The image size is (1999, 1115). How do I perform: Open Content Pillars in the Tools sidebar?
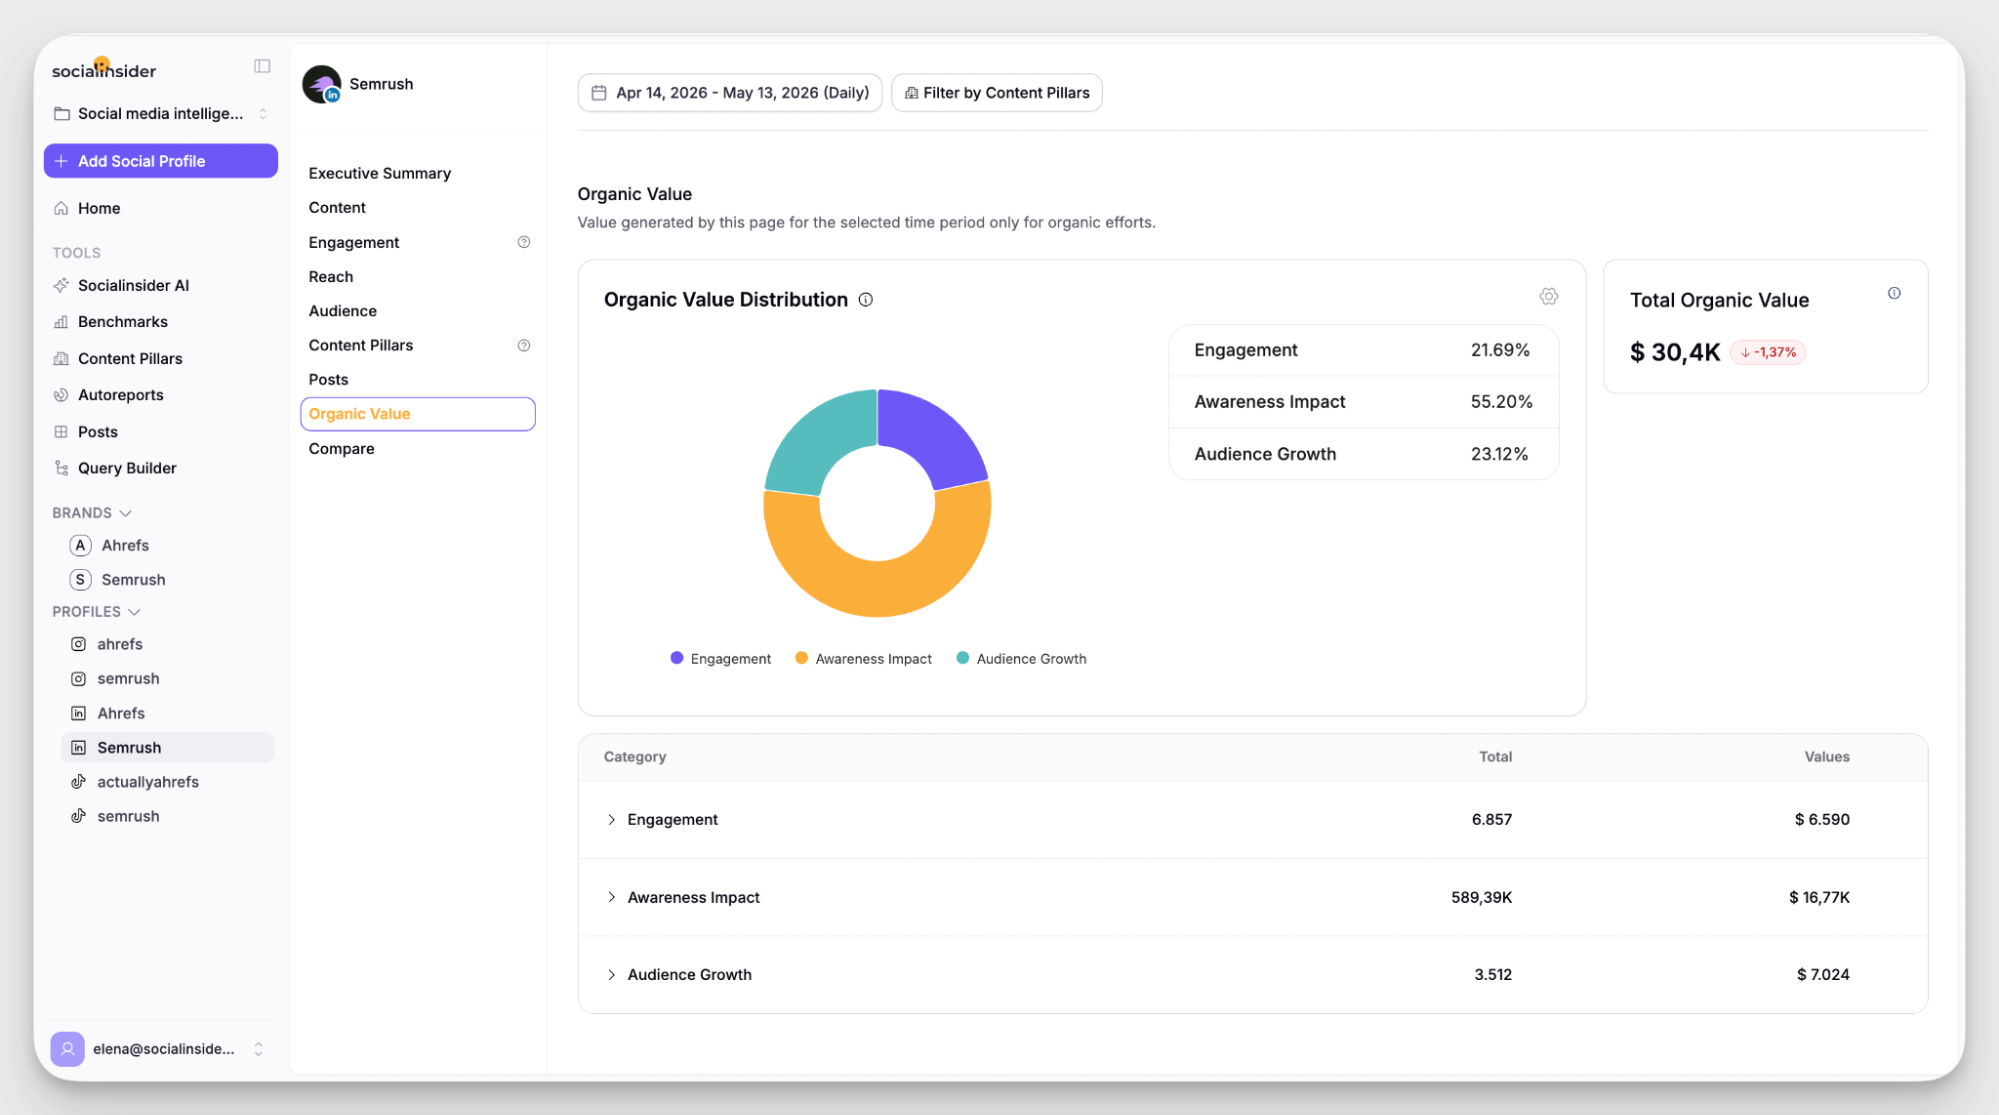point(130,358)
